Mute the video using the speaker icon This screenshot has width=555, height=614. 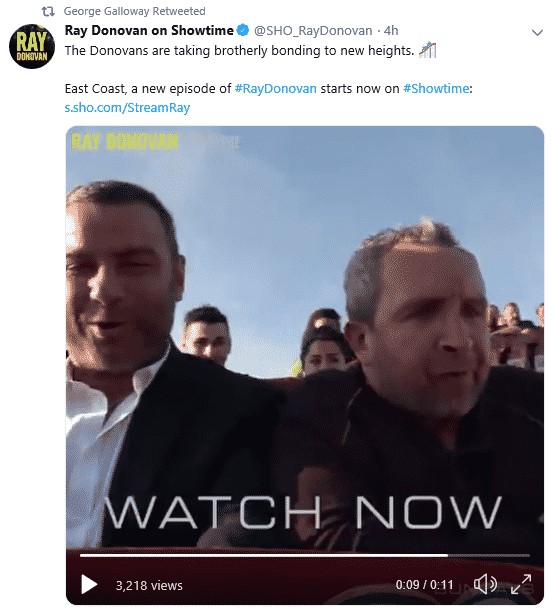pyautogui.click(x=486, y=584)
